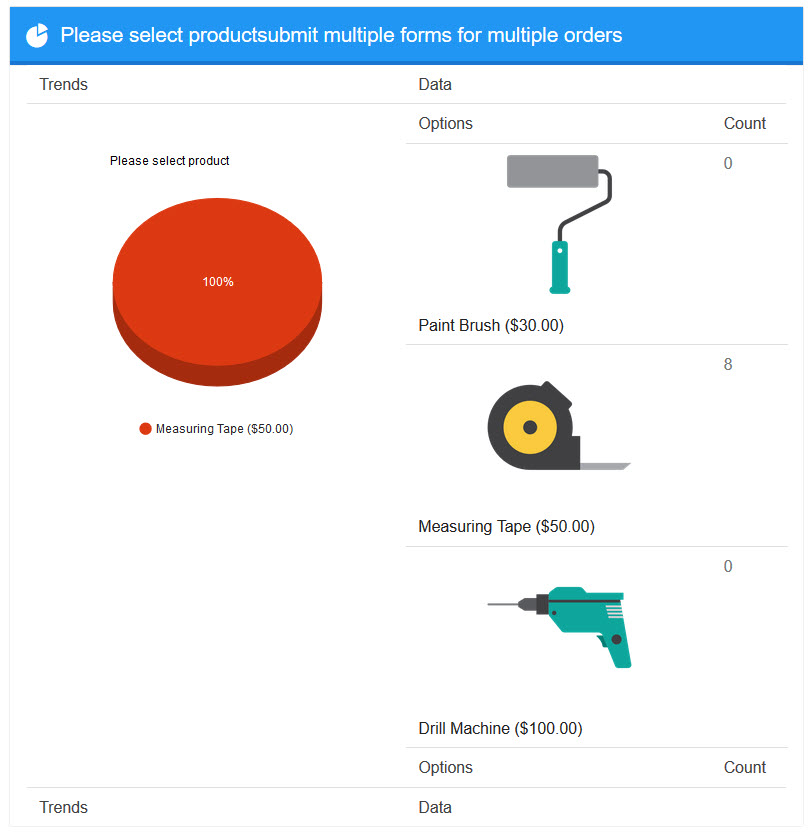
Task: Open the Data column header at top
Action: (435, 84)
